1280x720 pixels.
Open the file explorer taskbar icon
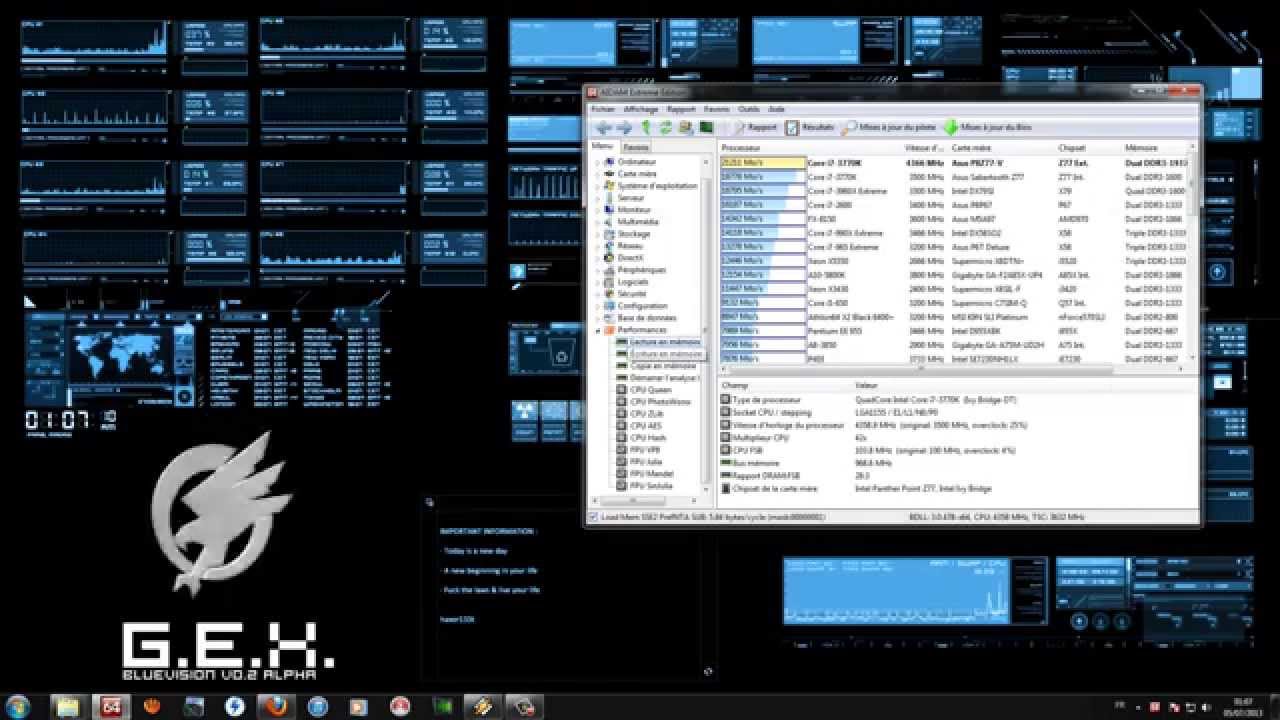[x=66, y=706]
